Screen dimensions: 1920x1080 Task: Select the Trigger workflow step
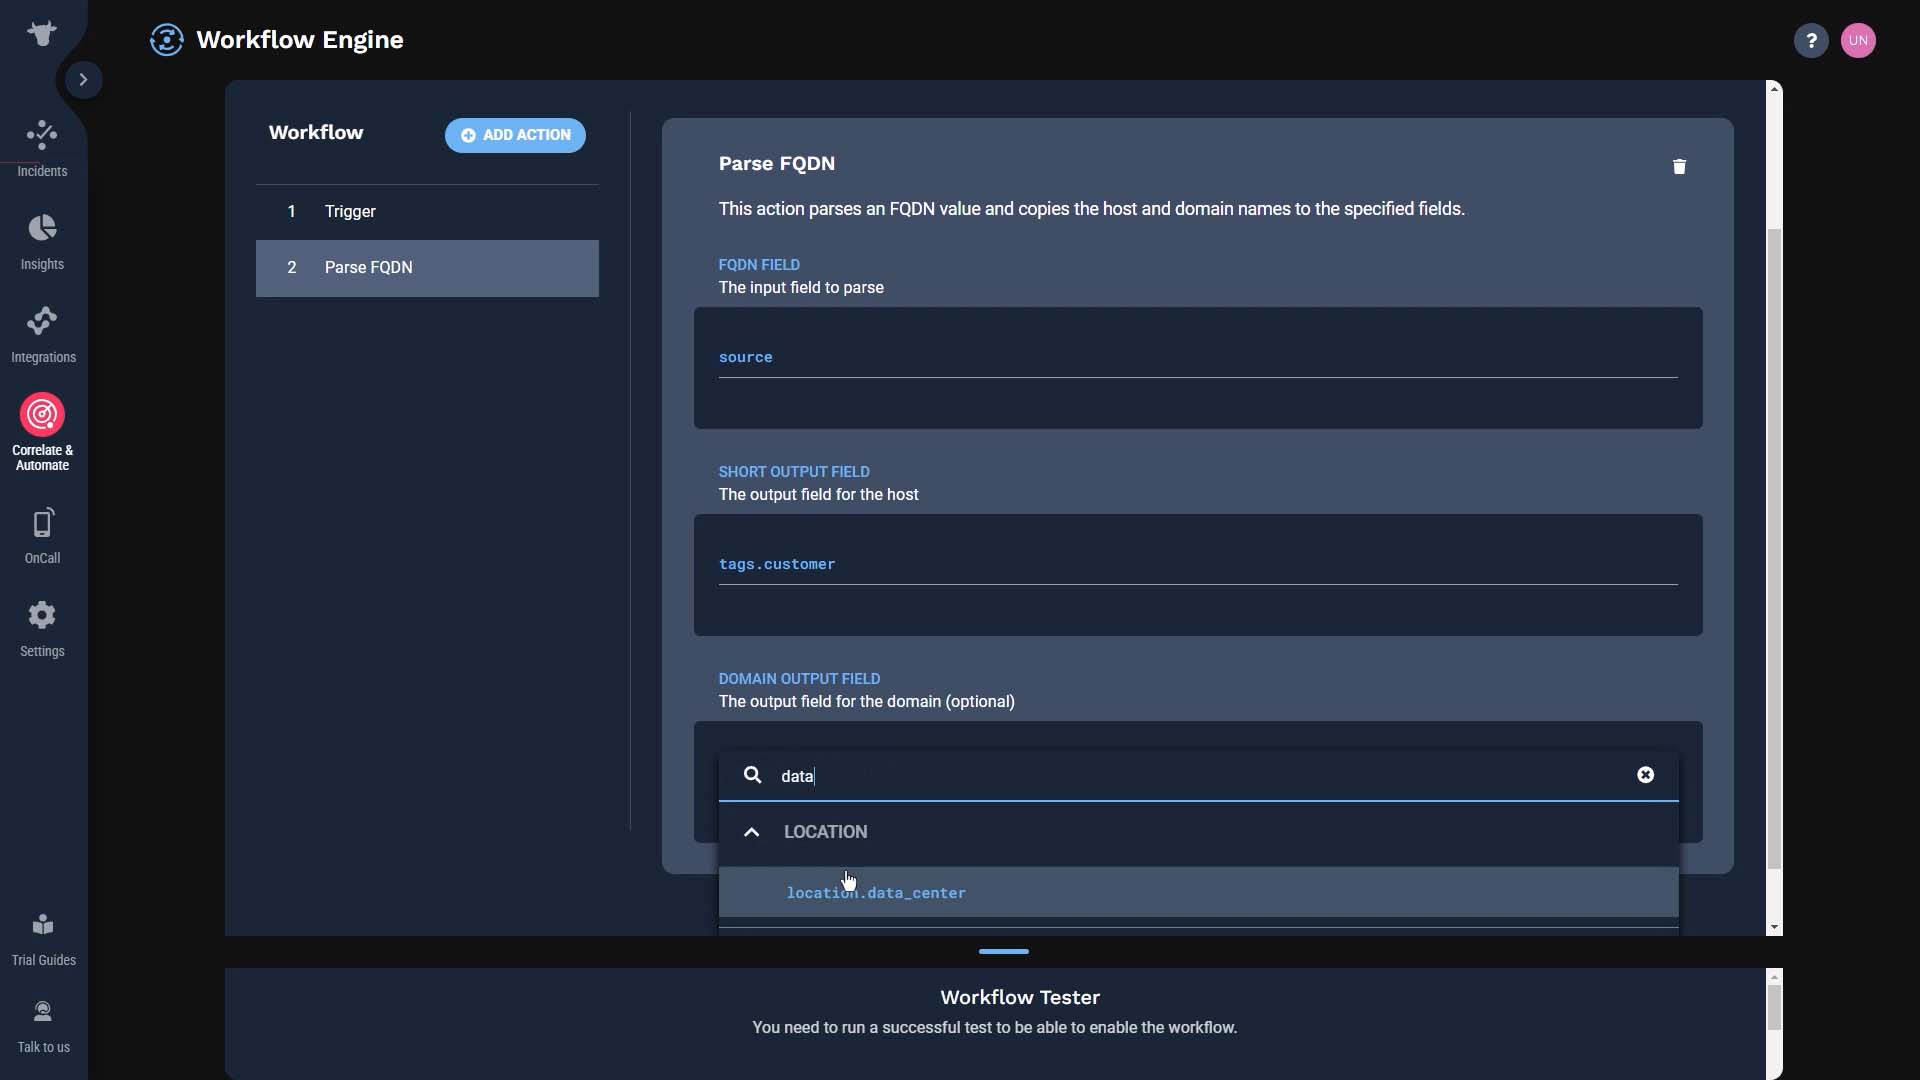(427, 212)
